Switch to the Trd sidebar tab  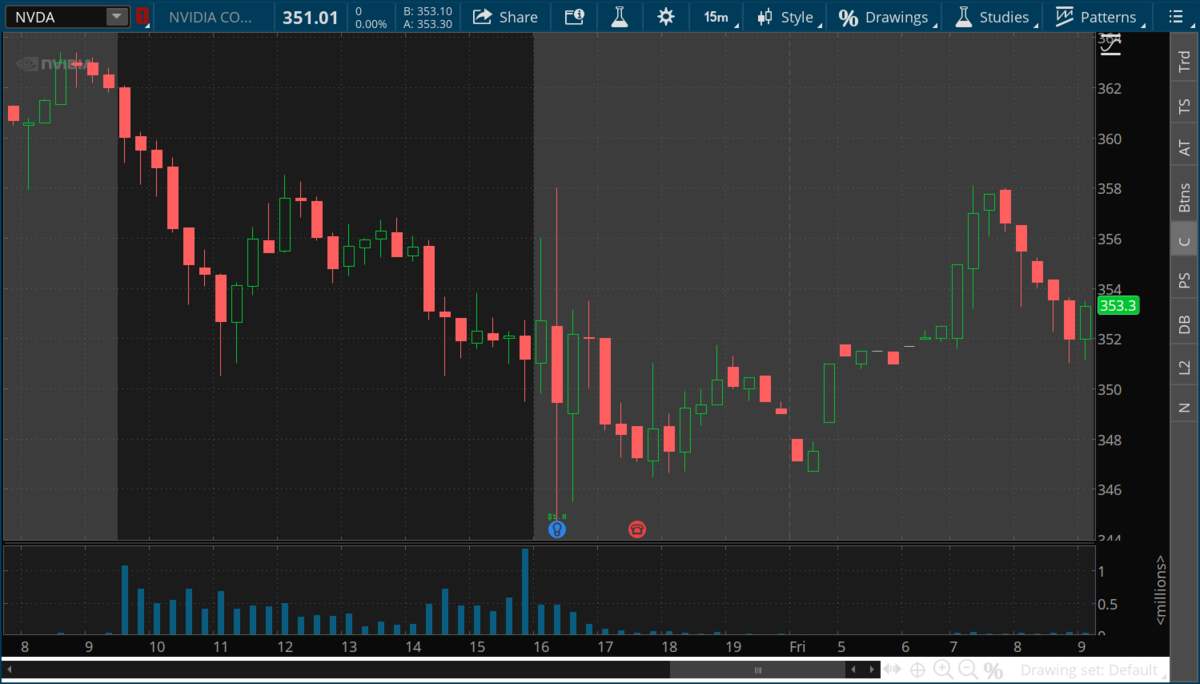pyautogui.click(x=1185, y=59)
